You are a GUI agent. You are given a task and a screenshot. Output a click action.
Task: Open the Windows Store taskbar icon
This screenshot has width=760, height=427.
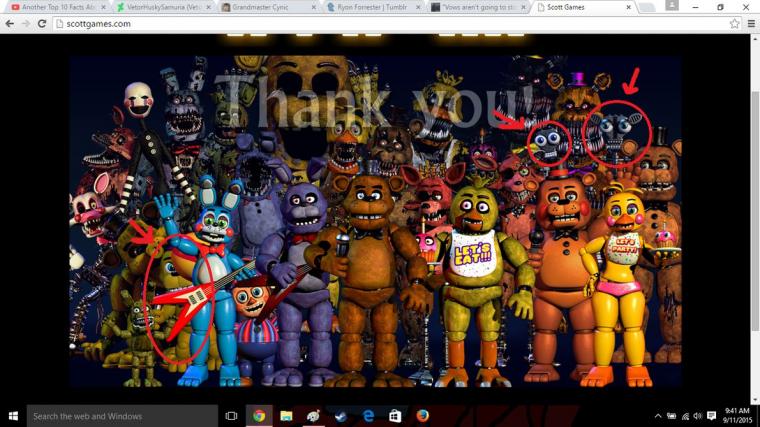(x=395, y=416)
